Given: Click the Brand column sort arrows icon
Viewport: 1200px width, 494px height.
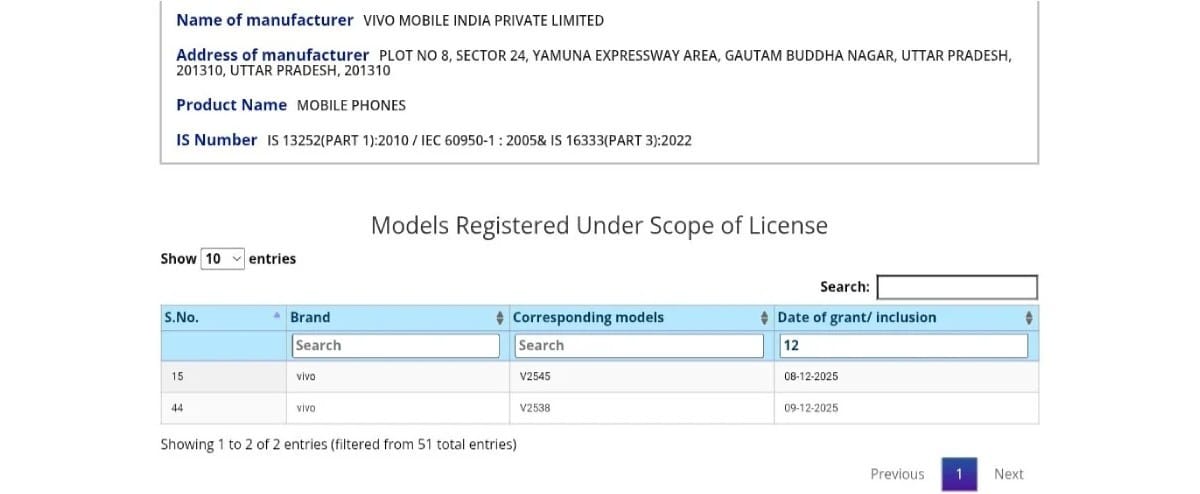Looking at the screenshot, I should [499, 318].
